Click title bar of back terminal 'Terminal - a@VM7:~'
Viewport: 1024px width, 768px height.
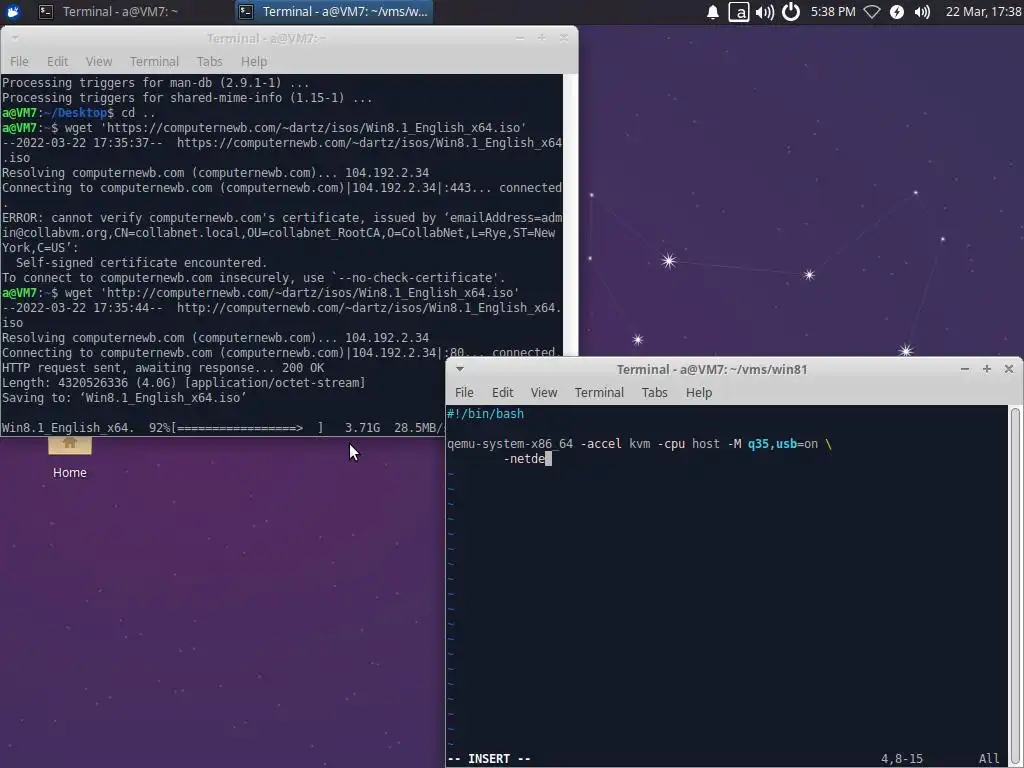[266, 38]
